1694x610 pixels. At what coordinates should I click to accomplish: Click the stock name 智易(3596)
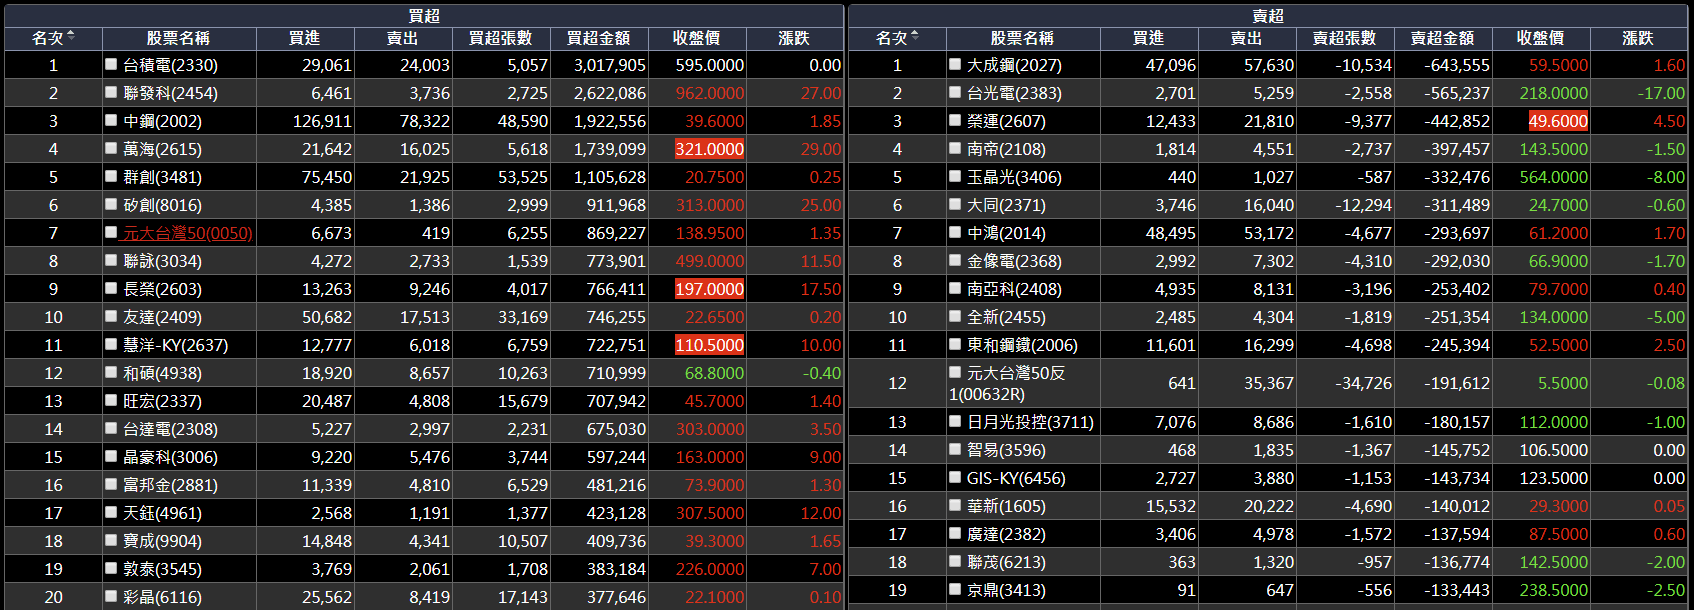click(1006, 450)
